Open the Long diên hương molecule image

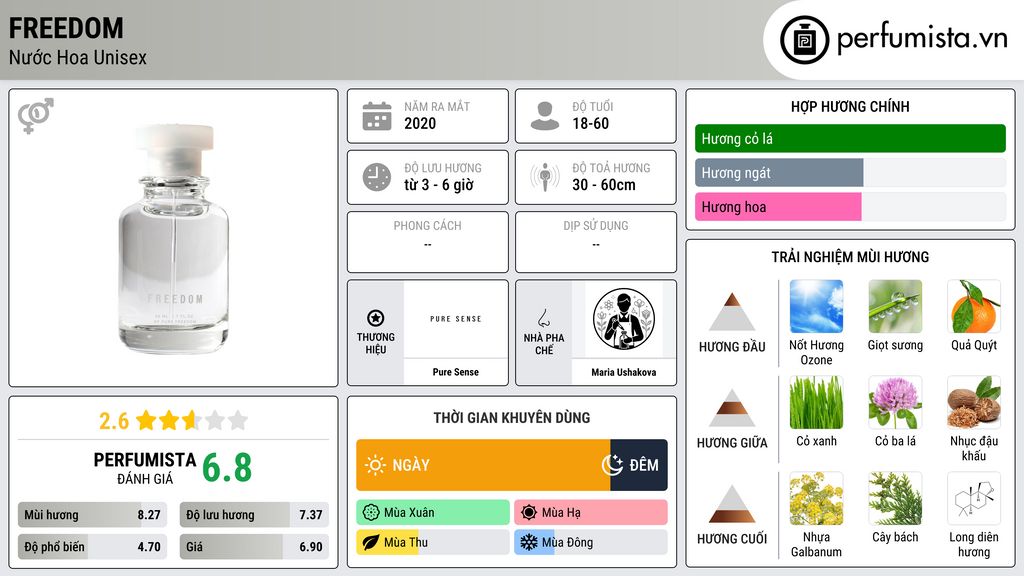(x=974, y=498)
